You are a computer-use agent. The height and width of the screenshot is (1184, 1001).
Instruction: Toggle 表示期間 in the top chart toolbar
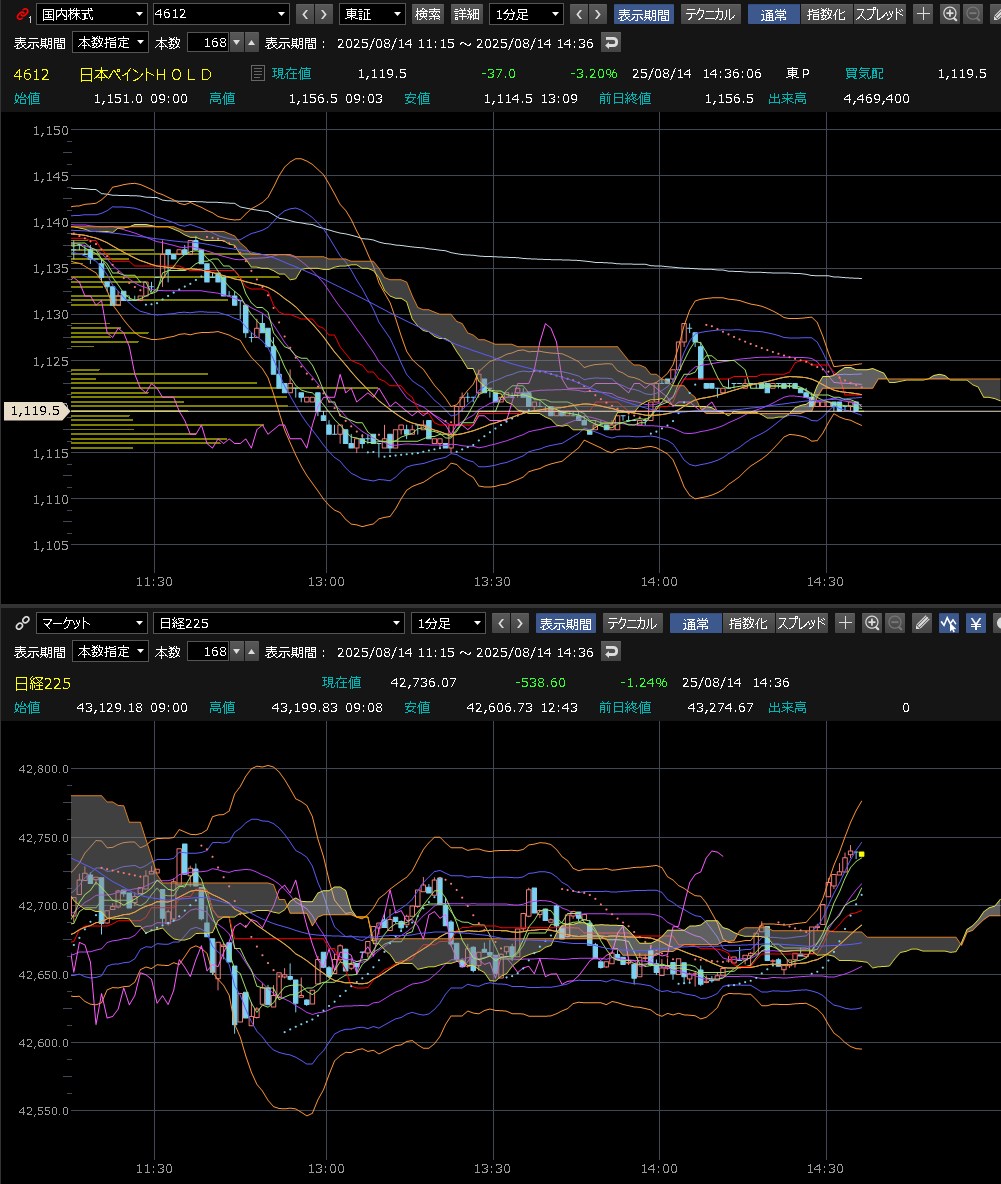tap(643, 14)
